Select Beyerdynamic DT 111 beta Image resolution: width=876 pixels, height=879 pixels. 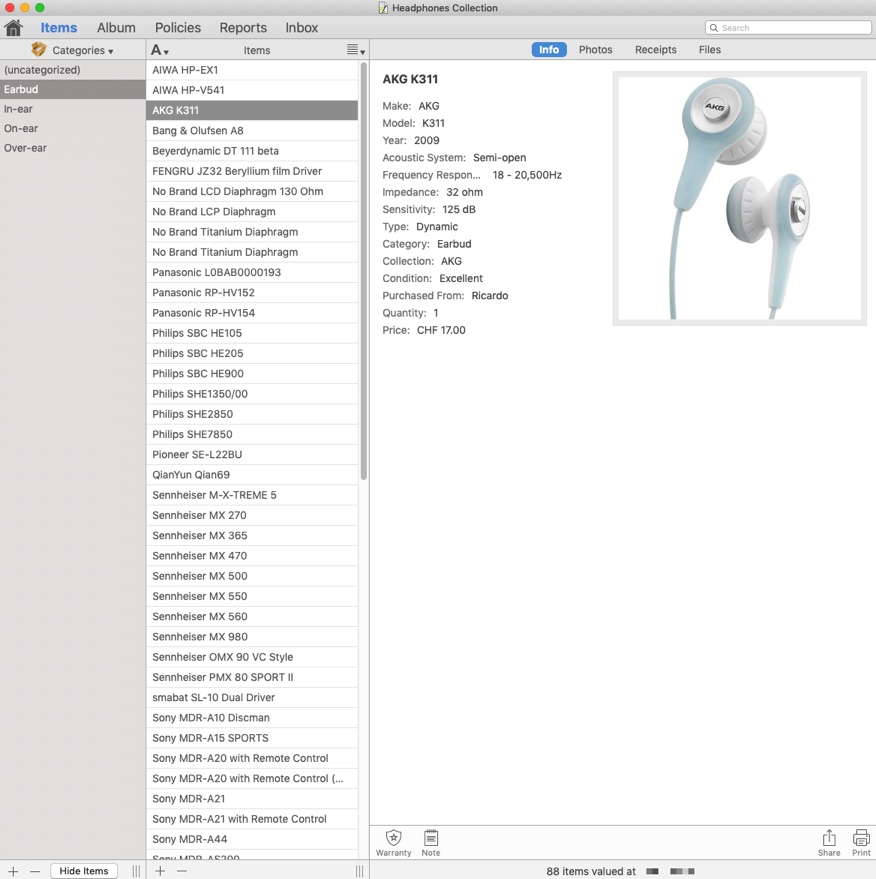pos(252,151)
